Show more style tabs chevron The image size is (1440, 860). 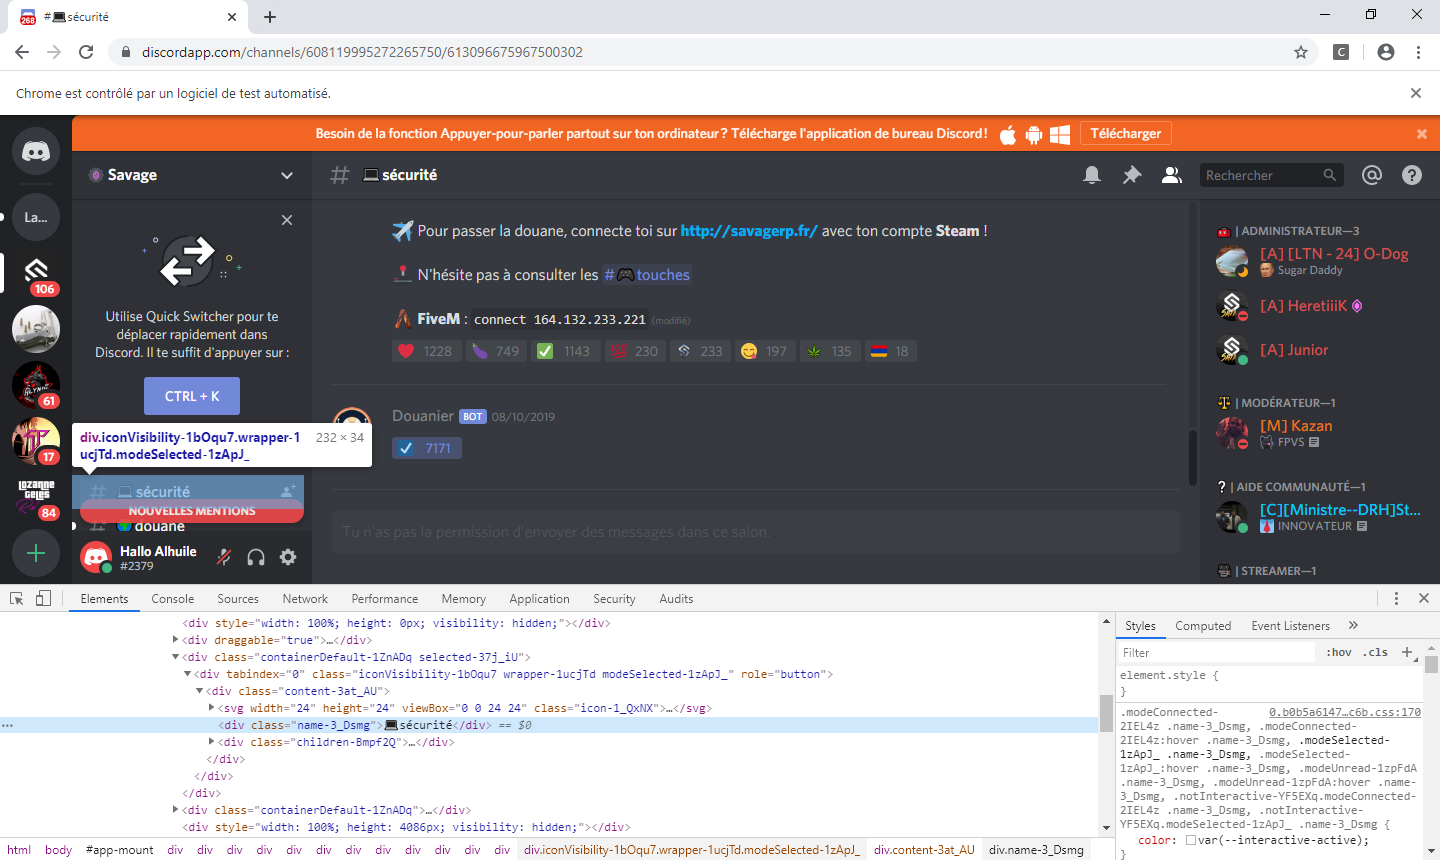point(1353,625)
